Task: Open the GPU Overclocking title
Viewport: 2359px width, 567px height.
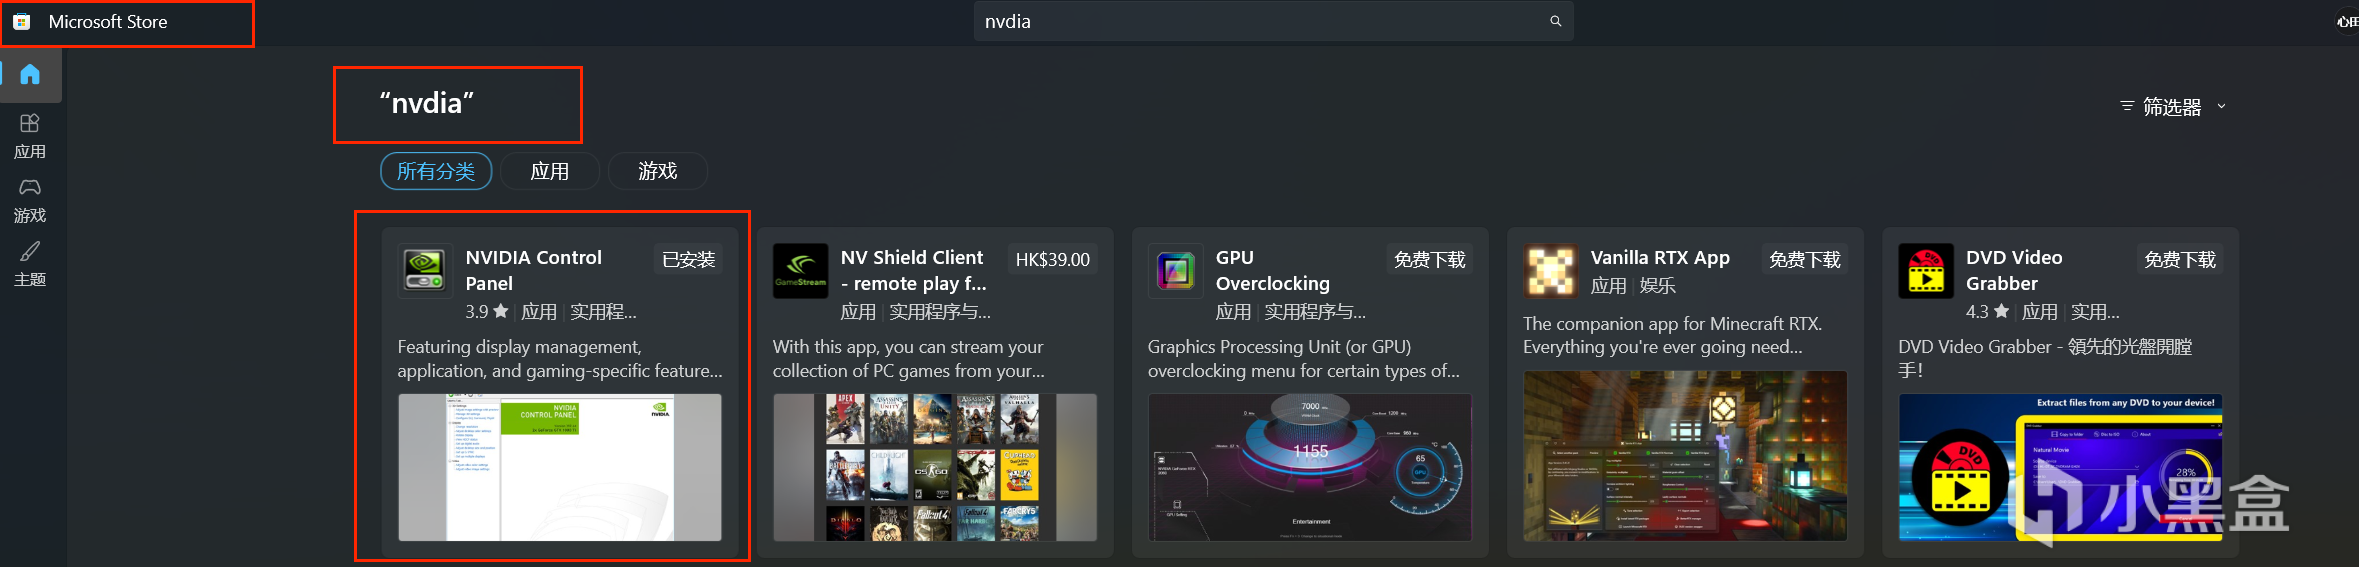Action: 1273,271
